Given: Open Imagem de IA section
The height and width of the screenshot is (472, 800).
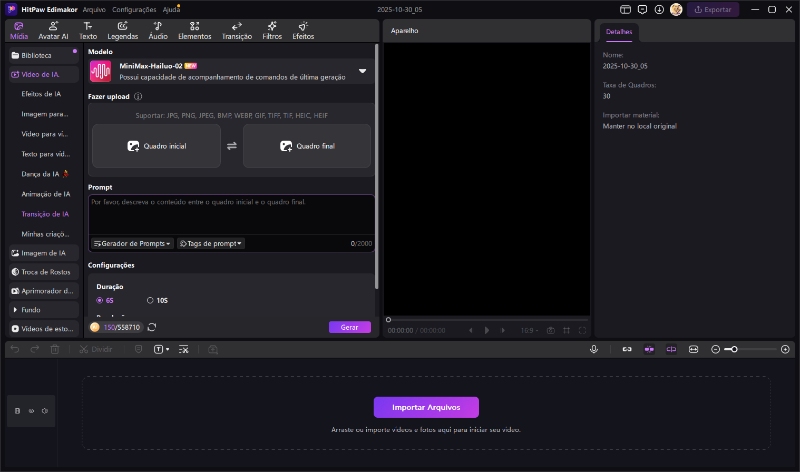Looking at the screenshot, I should (x=43, y=253).
